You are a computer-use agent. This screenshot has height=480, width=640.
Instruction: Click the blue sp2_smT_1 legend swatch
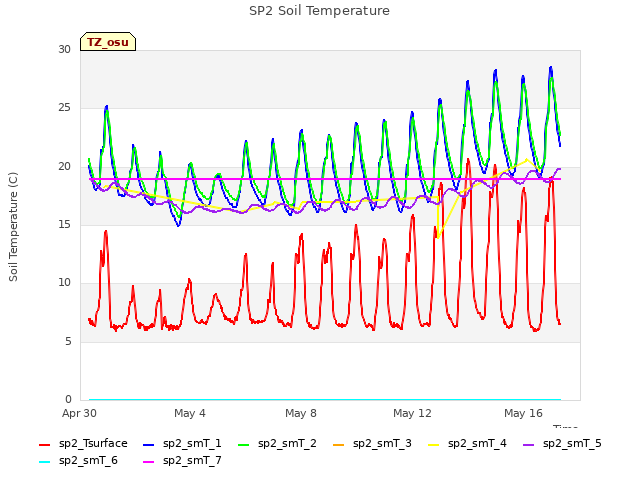[x=149, y=444]
